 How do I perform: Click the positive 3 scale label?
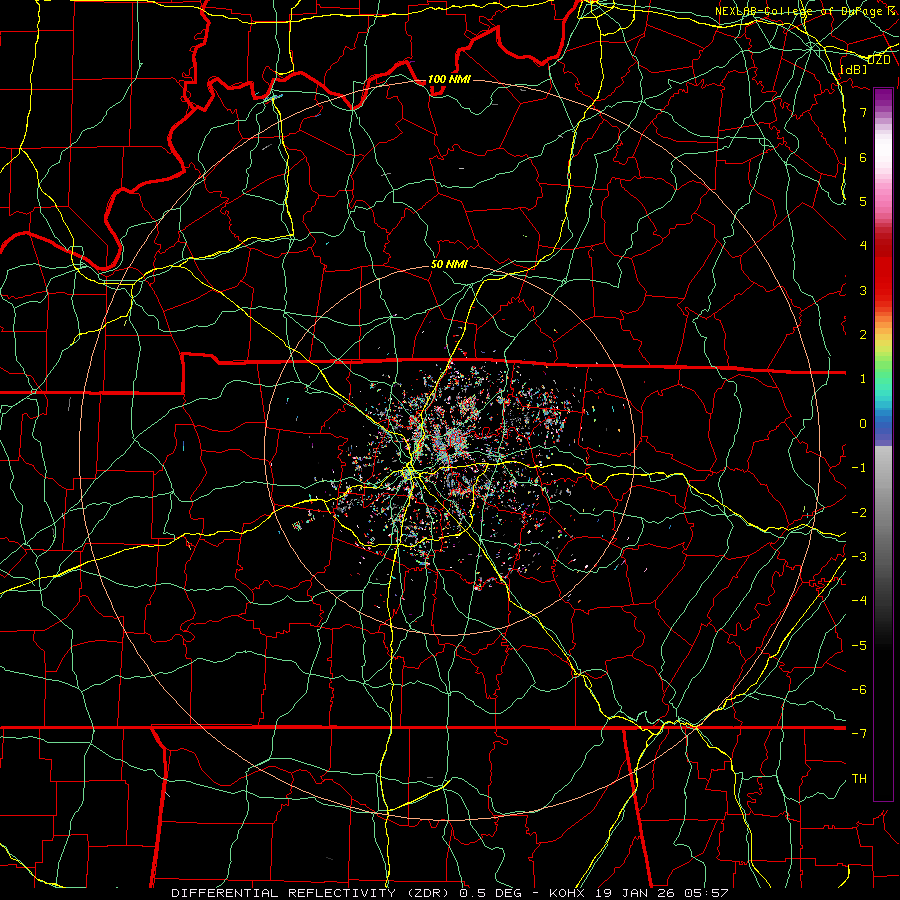[x=863, y=290]
